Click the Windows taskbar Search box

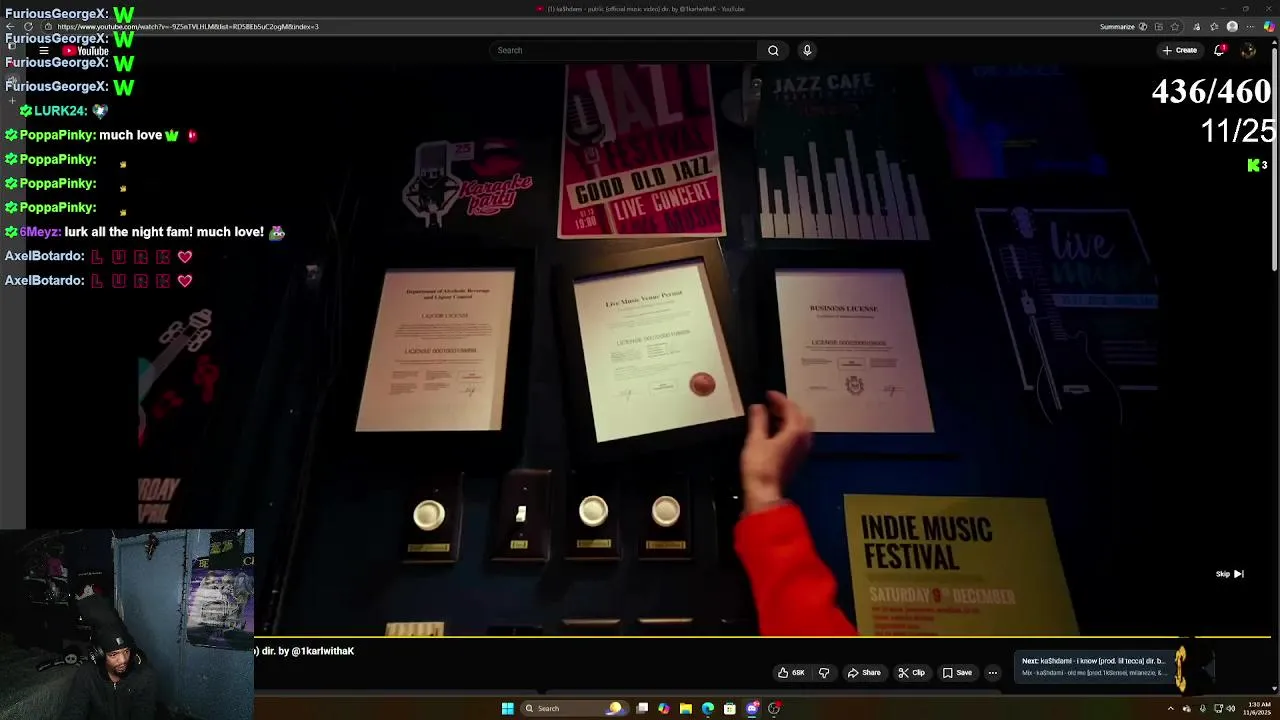pos(574,709)
